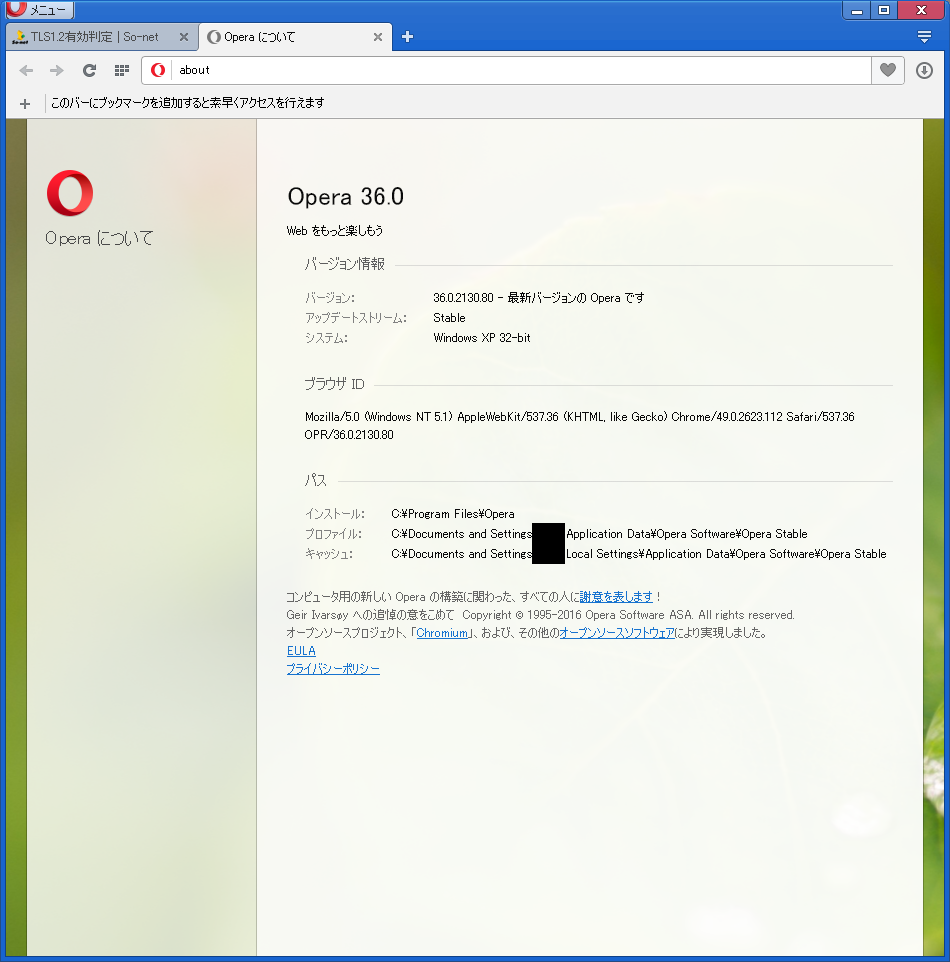Image resolution: width=950 pixels, height=962 pixels.
Task: Minimize the Opera window
Action: [857, 10]
